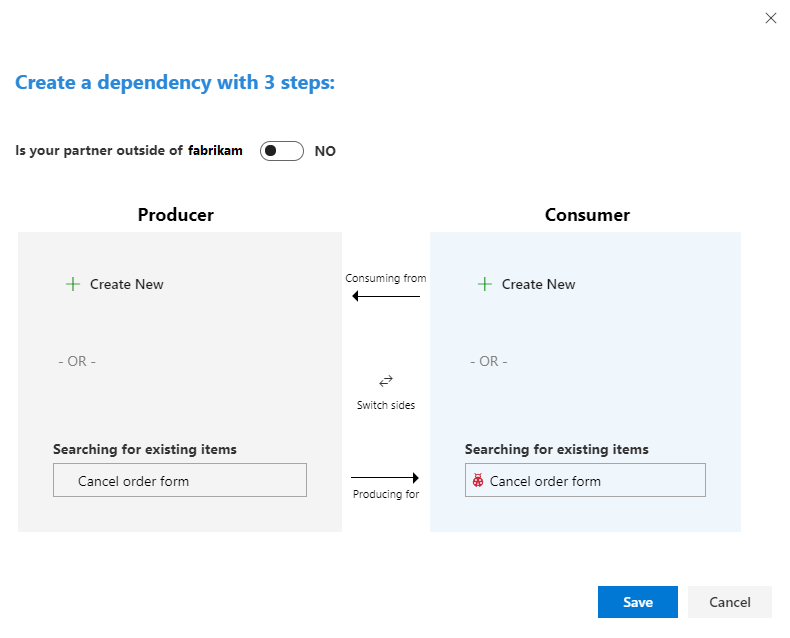The width and height of the screenshot is (790, 638).
Task: Click the NO label beside the toggle
Action: [325, 152]
